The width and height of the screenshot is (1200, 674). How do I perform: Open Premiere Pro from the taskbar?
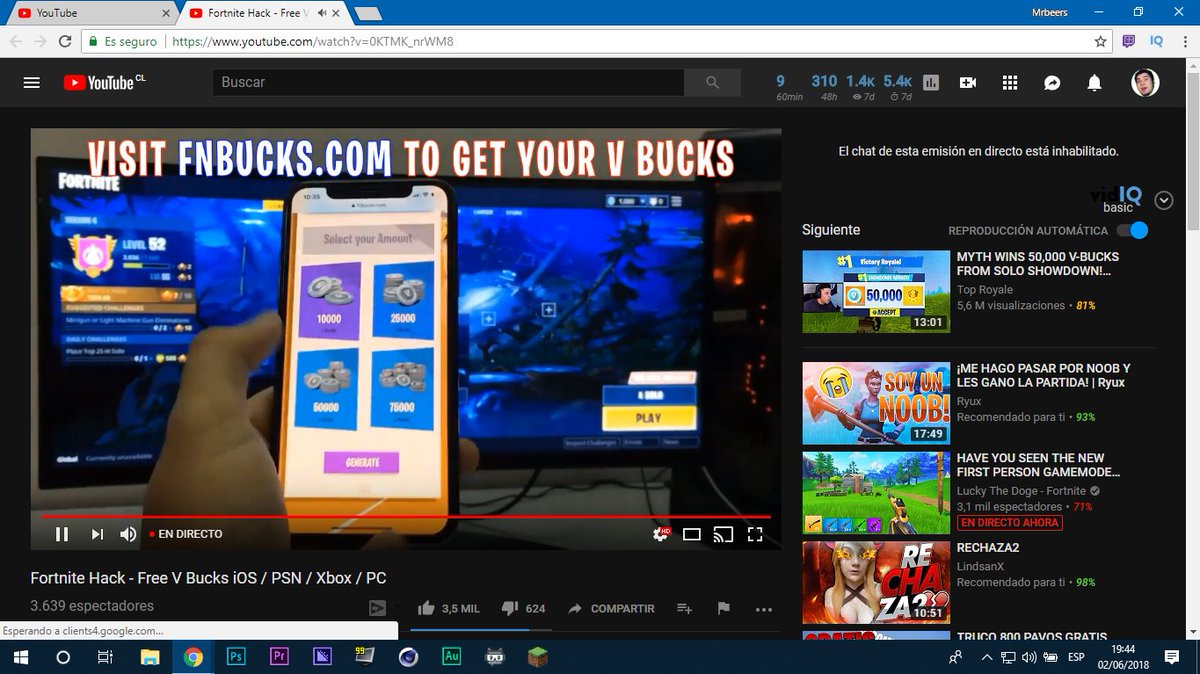(279, 657)
